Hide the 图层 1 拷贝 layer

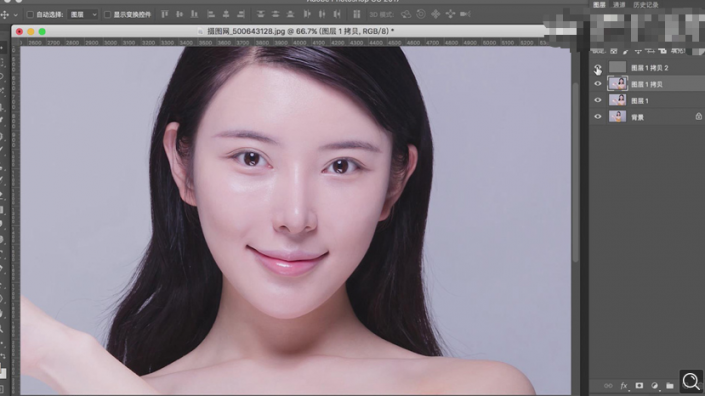pyautogui.click(x=598, y=84)
